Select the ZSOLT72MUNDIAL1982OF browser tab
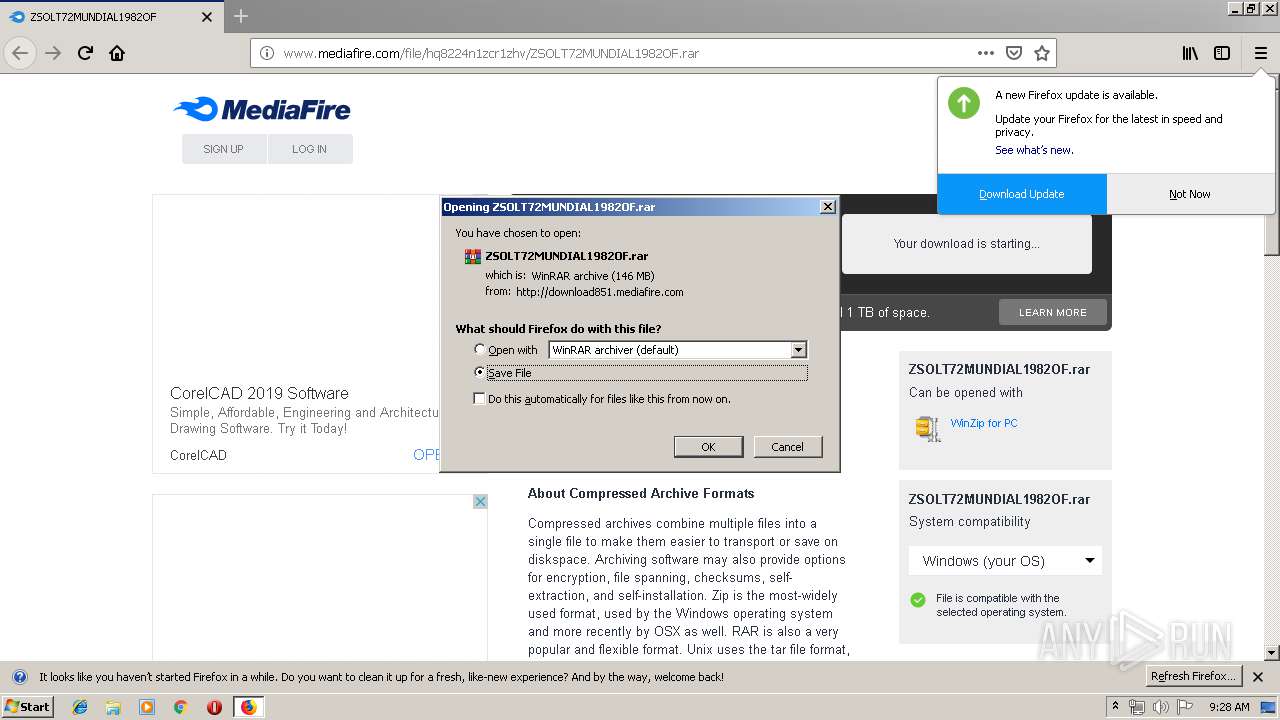Screen dimensions: 1280x720 click(x=111, y=17)
